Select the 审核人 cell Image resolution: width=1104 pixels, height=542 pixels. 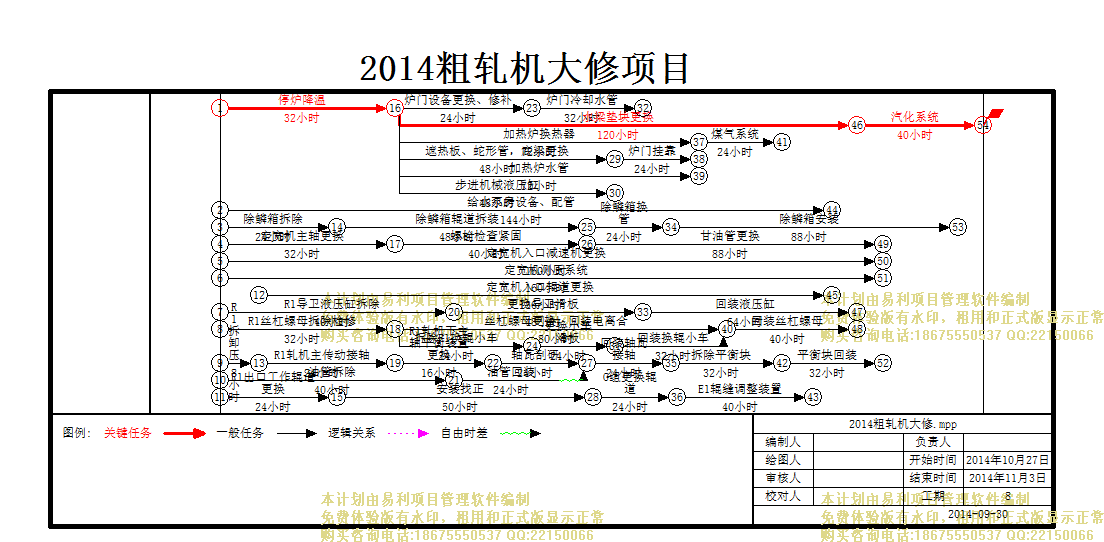[783, 478]
